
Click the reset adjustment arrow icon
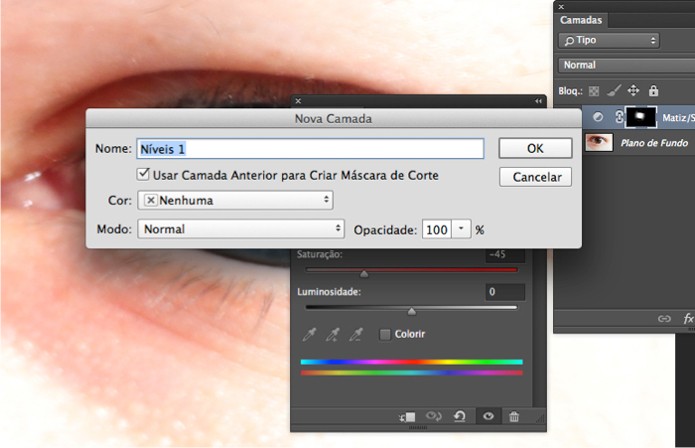pos(459,416)
